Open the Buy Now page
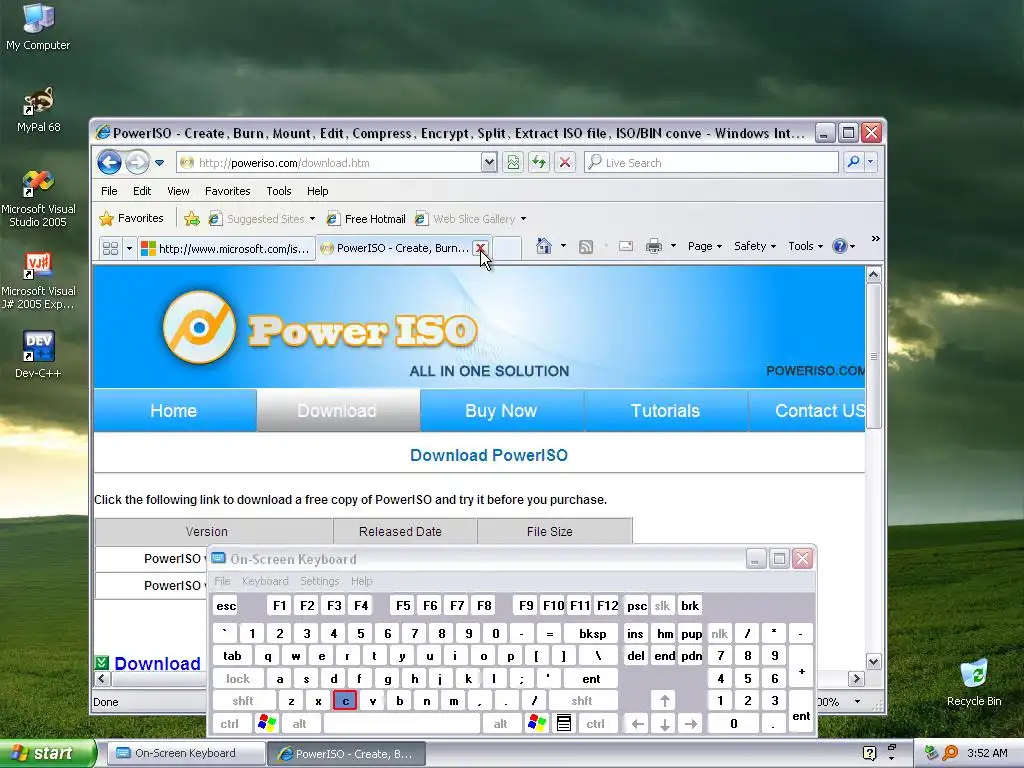 coord(501,411)
